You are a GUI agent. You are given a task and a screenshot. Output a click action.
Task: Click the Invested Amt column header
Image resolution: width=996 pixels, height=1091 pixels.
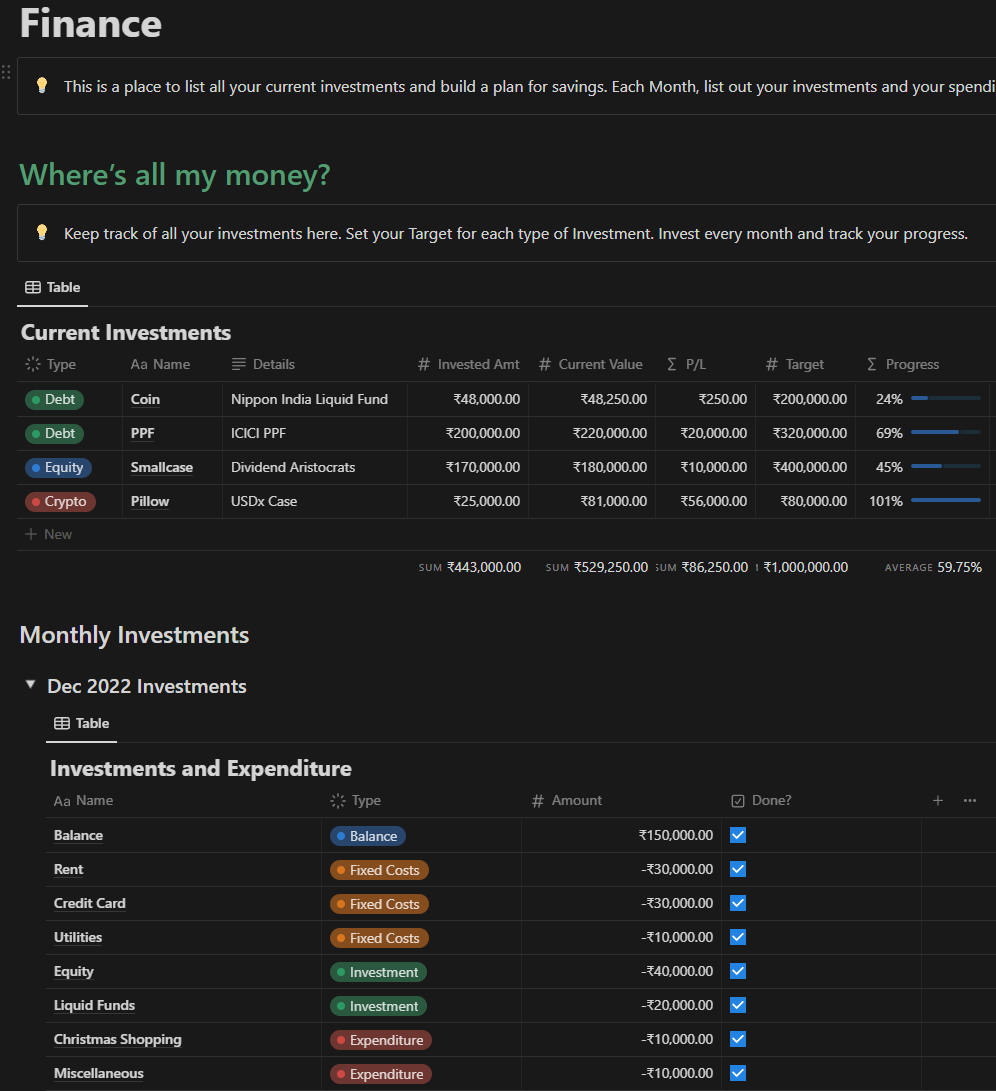click(468, 364)
